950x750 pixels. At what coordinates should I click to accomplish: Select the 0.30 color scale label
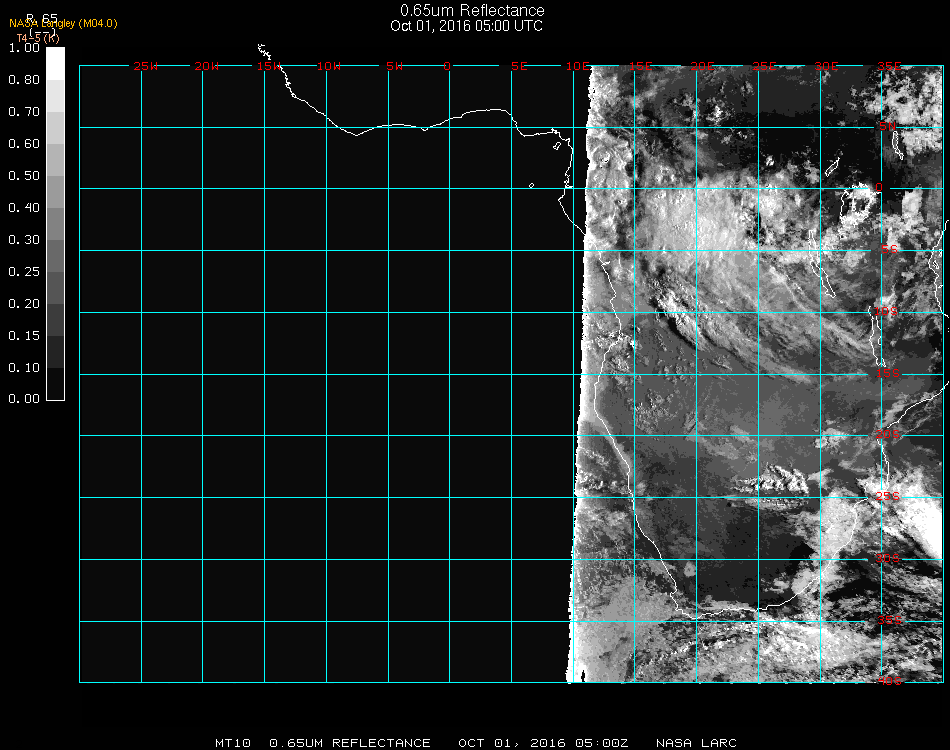coord(24,240)
